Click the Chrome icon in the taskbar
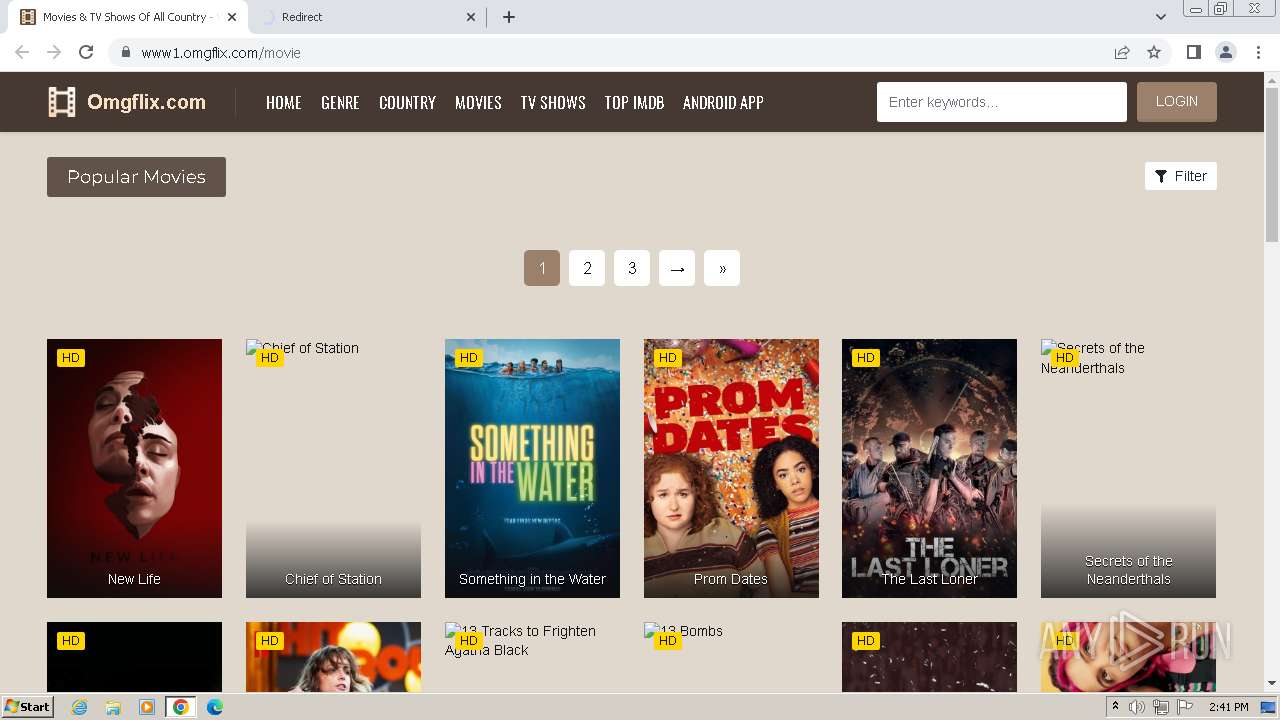This screenshot has height=720, width=1280. click(181, 707)
